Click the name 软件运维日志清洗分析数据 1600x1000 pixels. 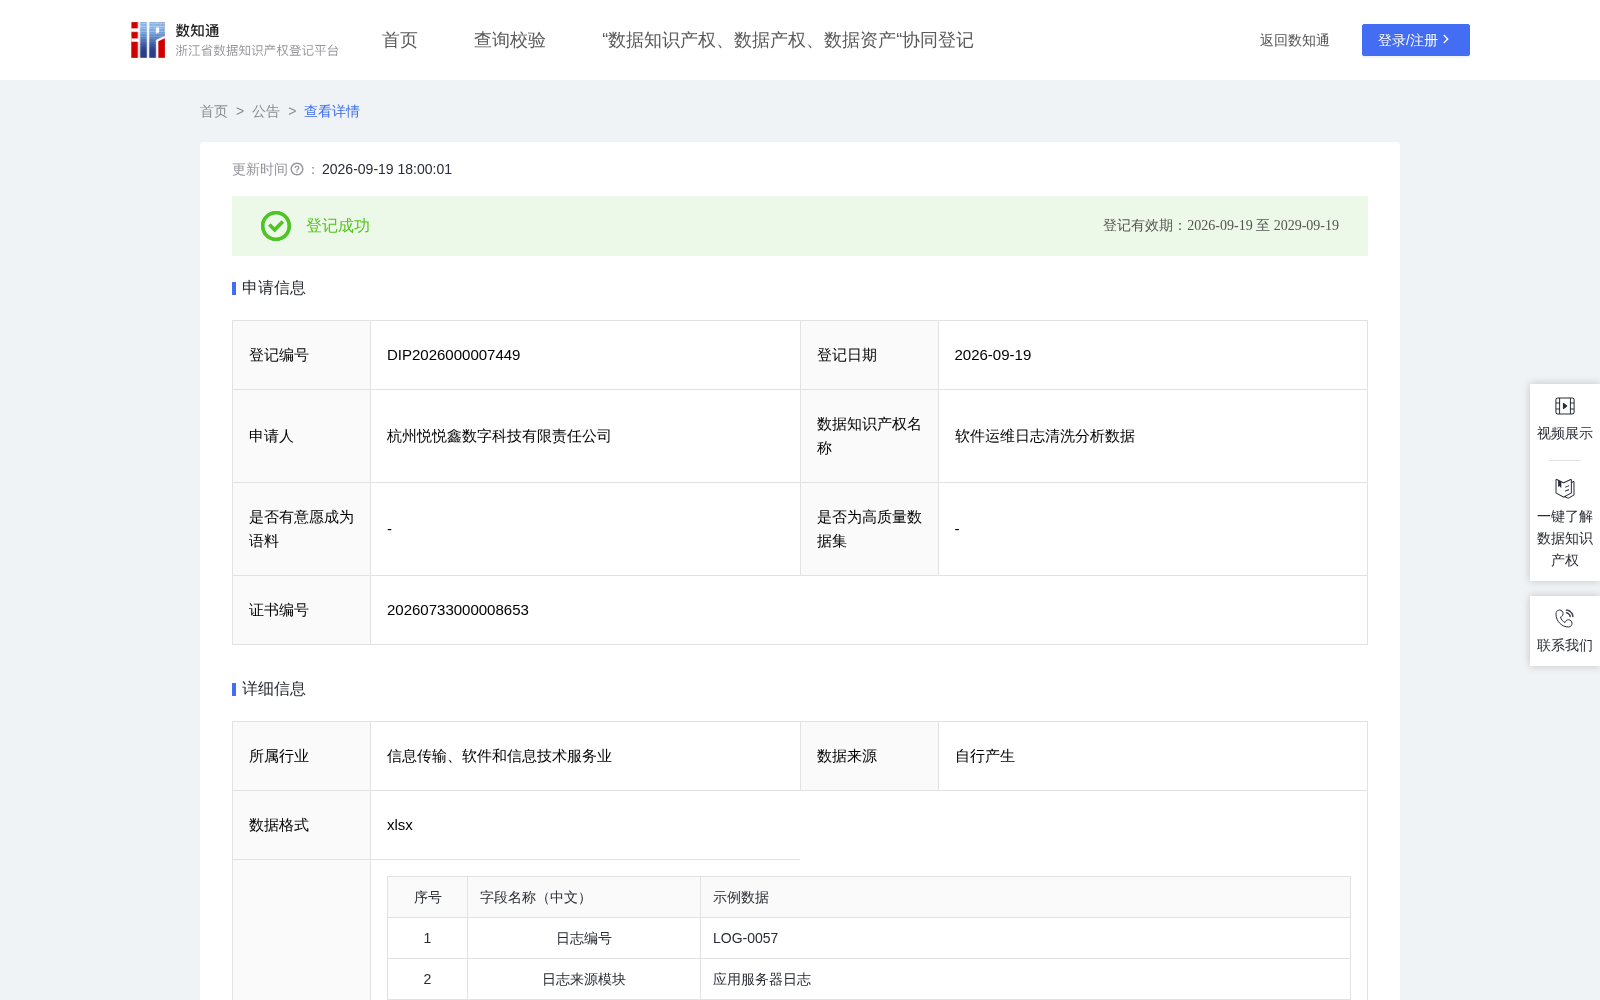tap(1045, 436)
